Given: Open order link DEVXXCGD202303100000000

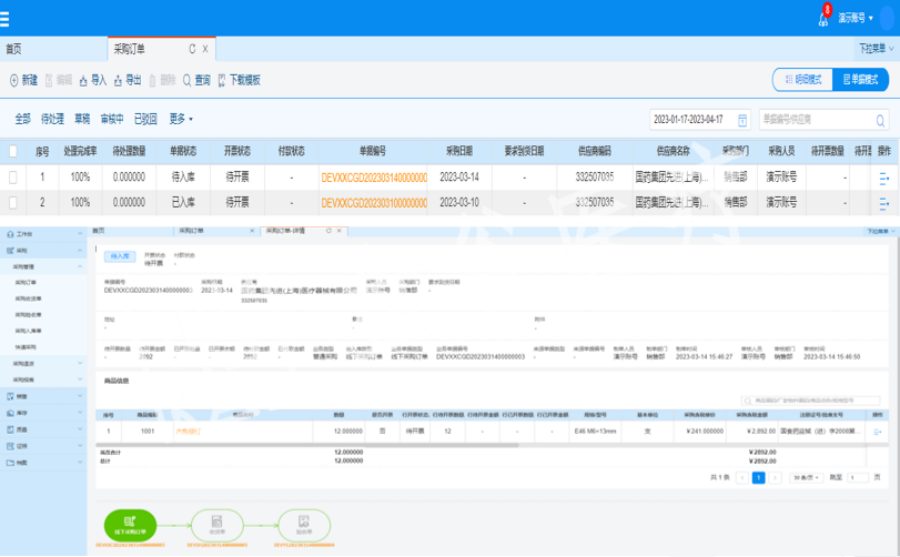Looking at the screenshot, I should pyautogui.click(x=374, y=203).
